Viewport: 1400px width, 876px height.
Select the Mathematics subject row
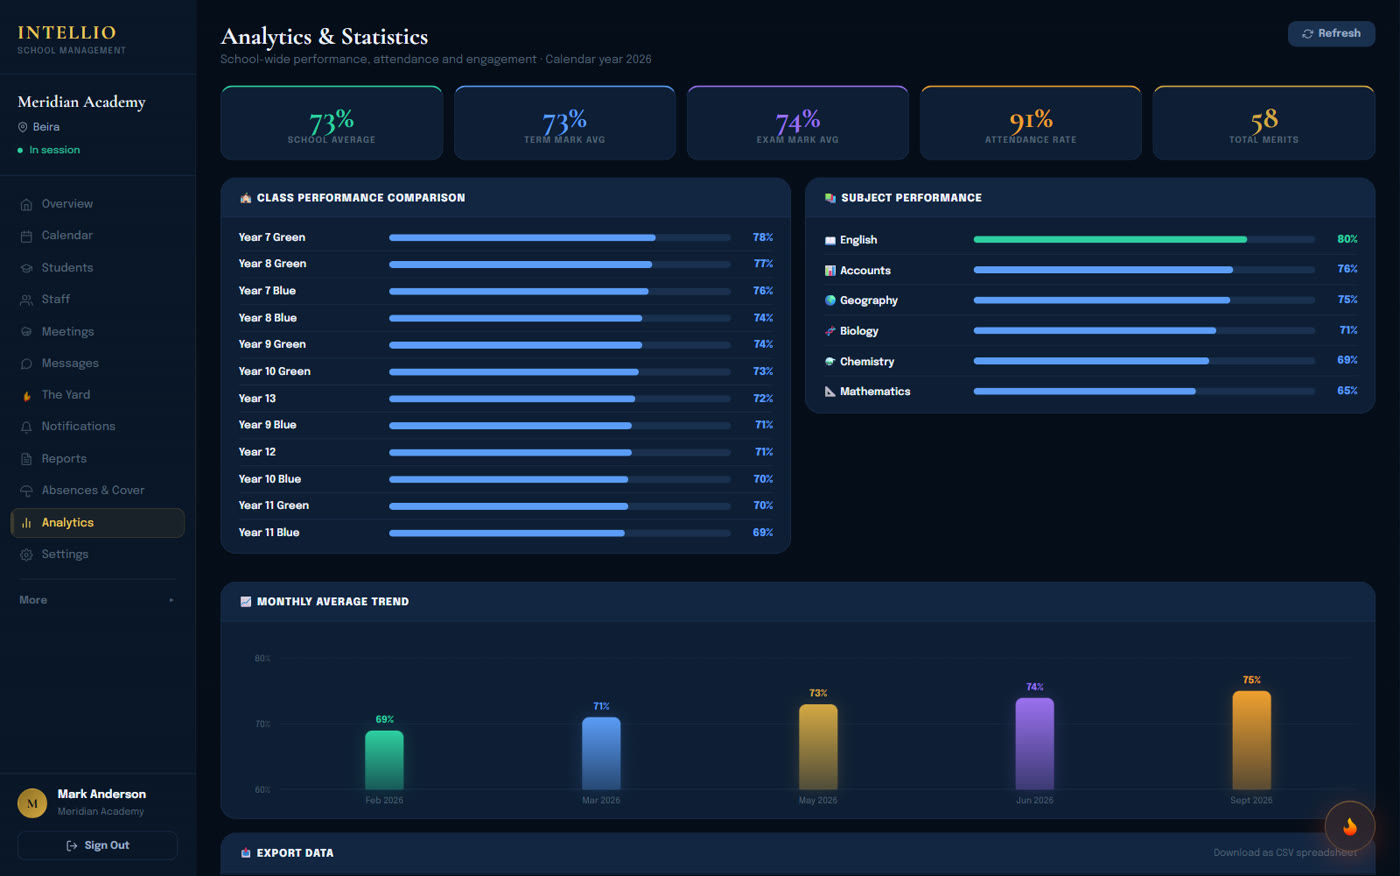coord(1090,392)
